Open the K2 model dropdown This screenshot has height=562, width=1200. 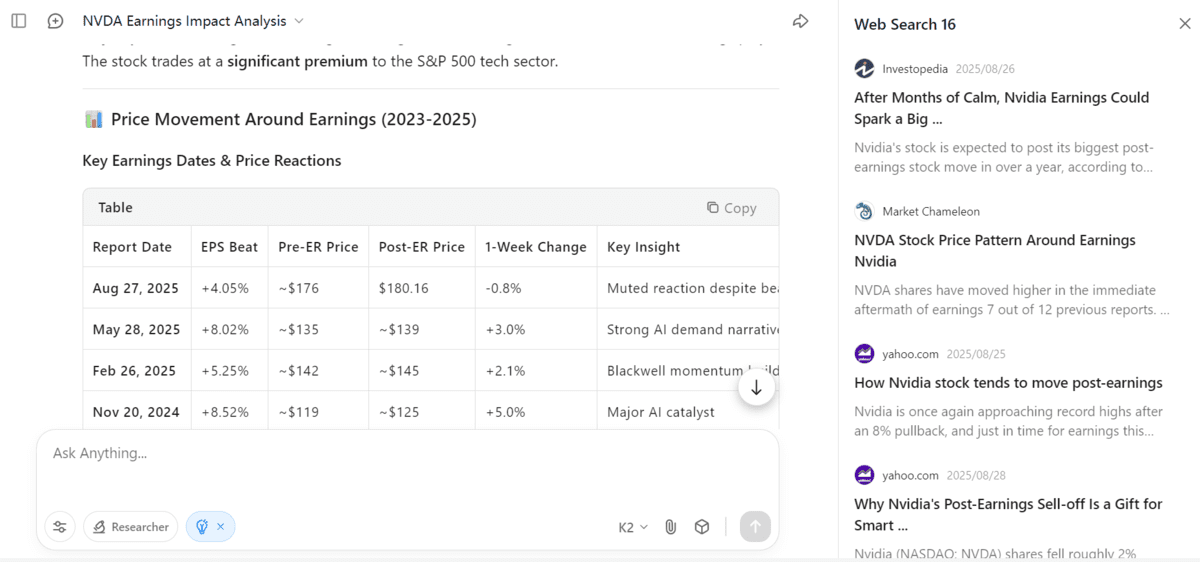pyautogui.click(x=633, y=527)
